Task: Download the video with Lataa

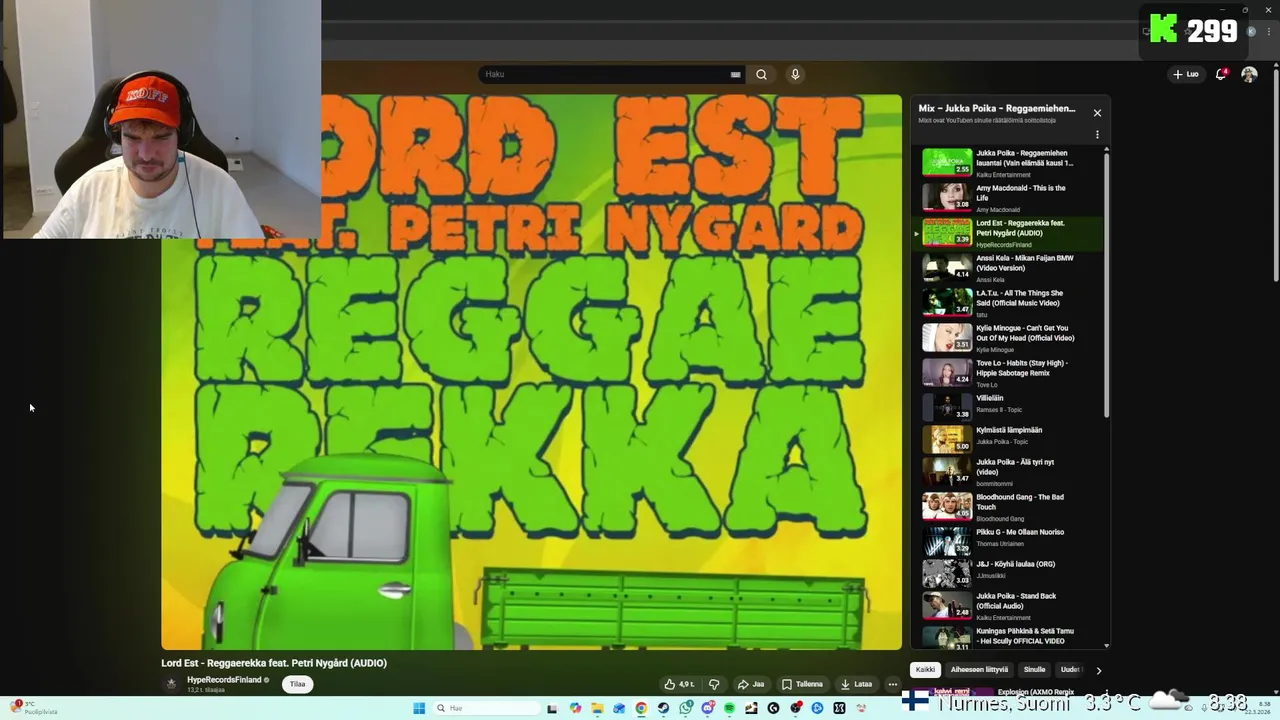Action: 856,684
